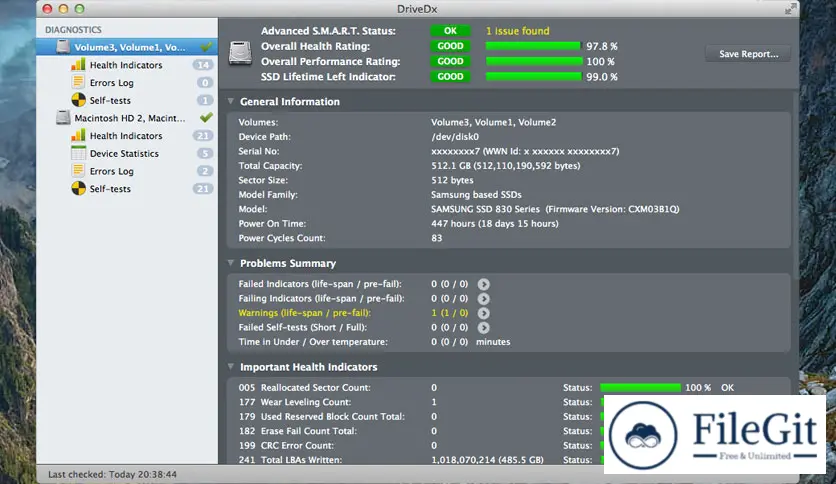The width and height of the screenshot is (836, 484).
Task: Click Reallocated Sector Count status bar
Action: [x=640, y=388]
